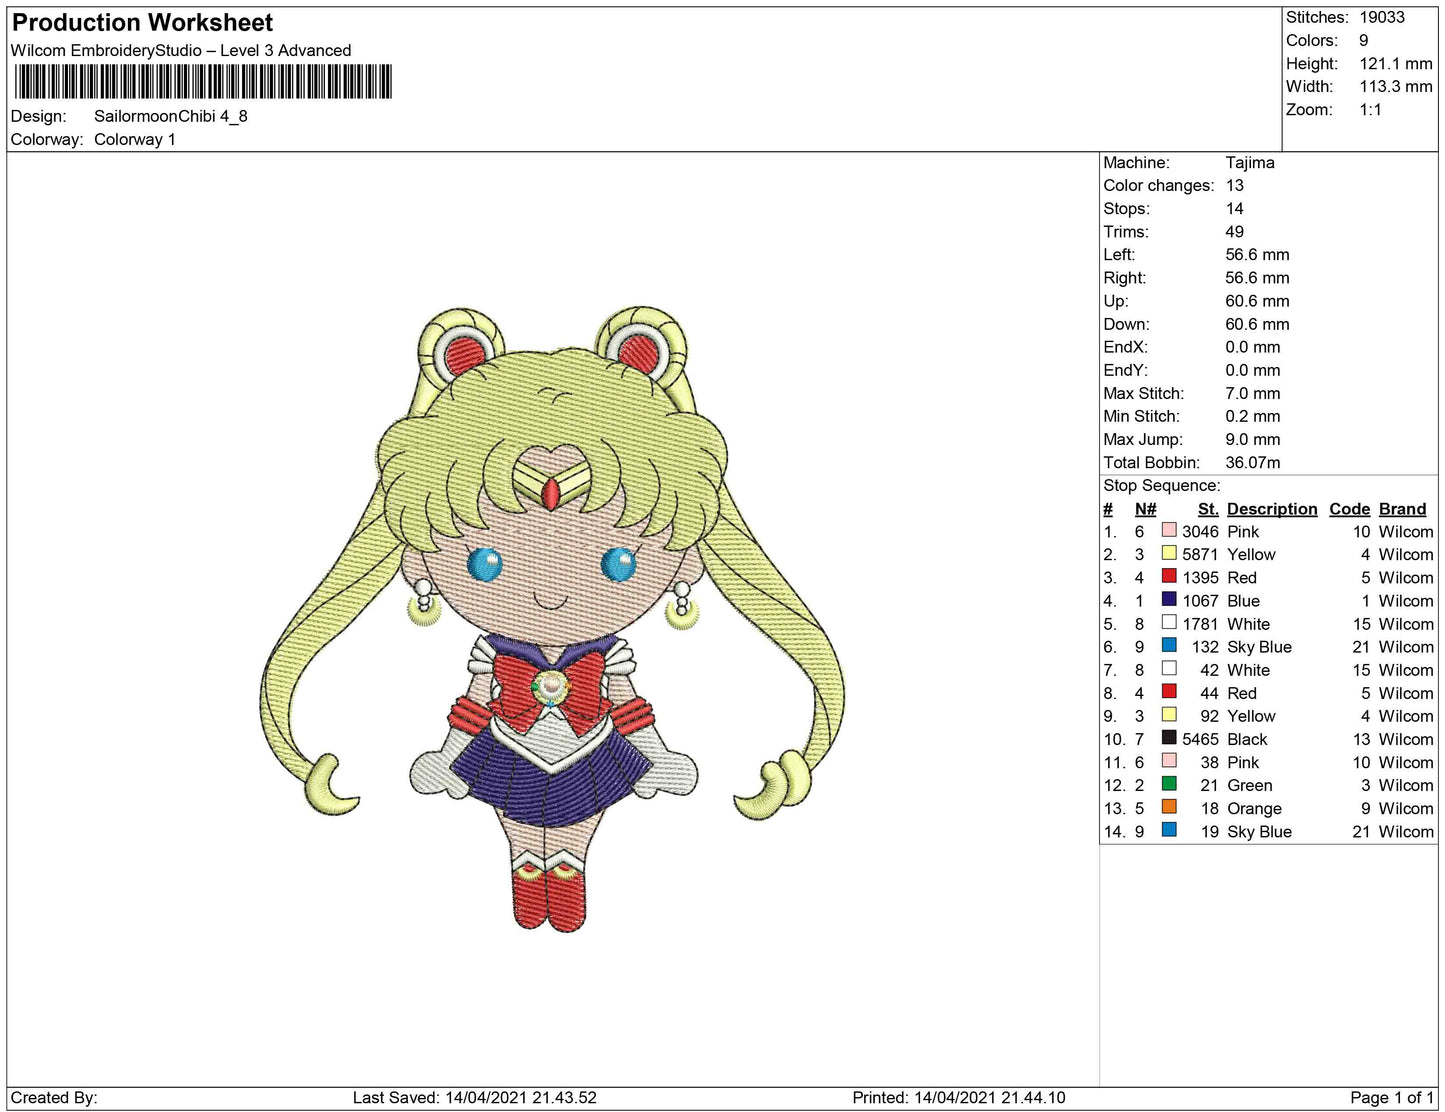Click the Pink description with 38 stitches
1445x1112 pixels.
coord(1243,762)
